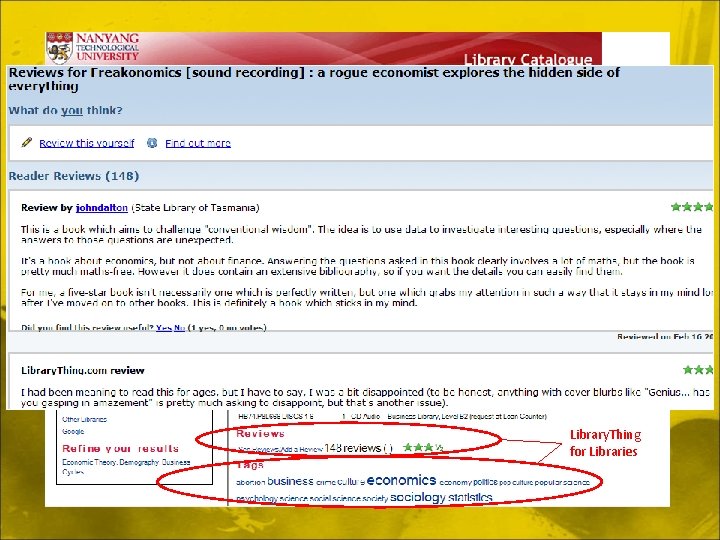720x540 pixels.
Task: Click the LibraryThing.com review heading
Action: click(x=83, y=370)
